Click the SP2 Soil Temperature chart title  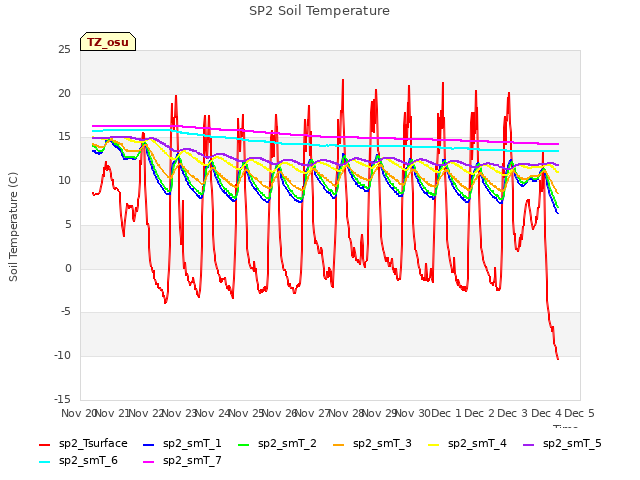(x=319, y=11)
